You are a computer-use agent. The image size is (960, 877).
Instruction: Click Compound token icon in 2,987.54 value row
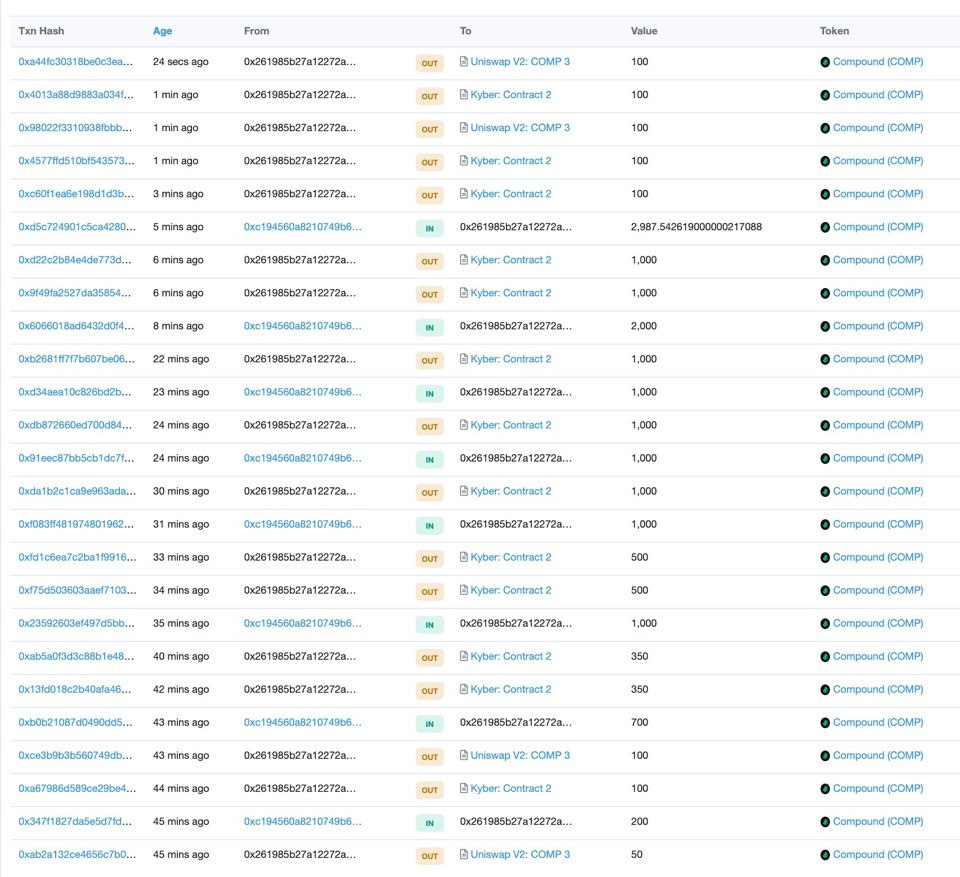pyautogui.click(x=825, y=227)
